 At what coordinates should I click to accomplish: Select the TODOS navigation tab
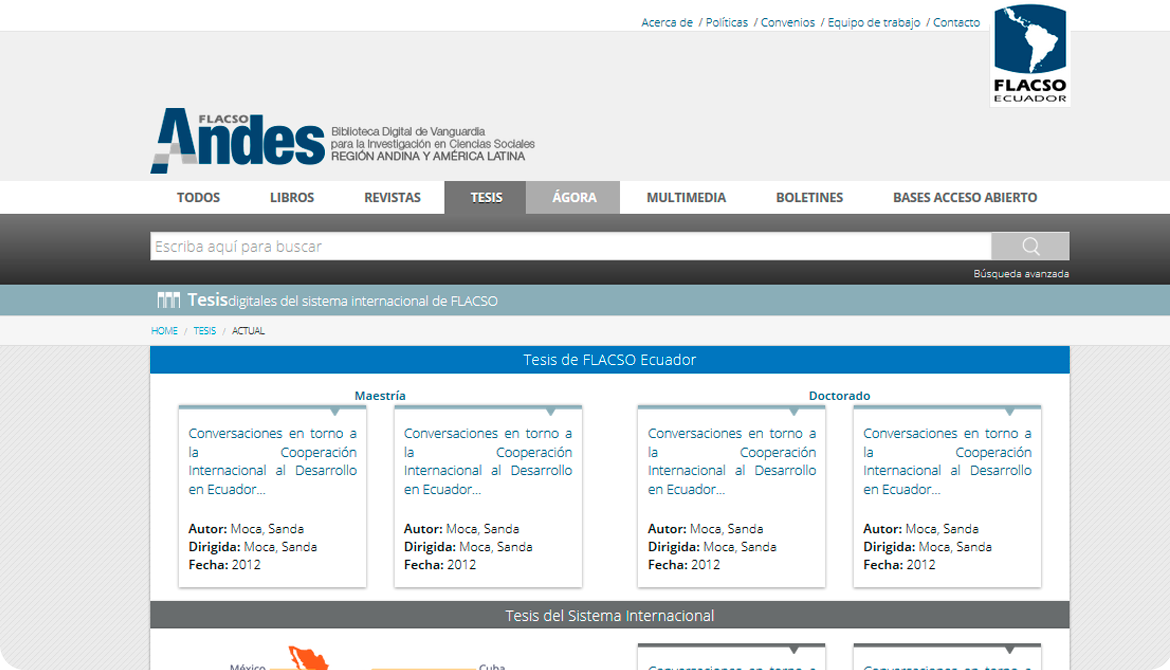tap(198, 198)
